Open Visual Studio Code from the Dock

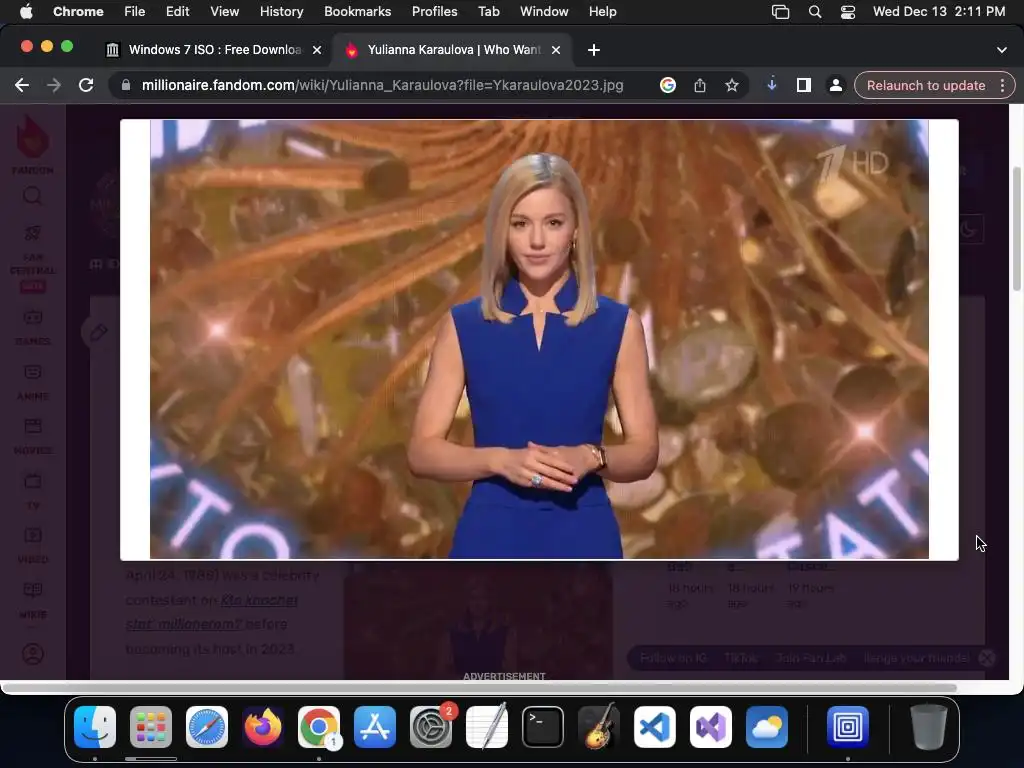point(655,726)
